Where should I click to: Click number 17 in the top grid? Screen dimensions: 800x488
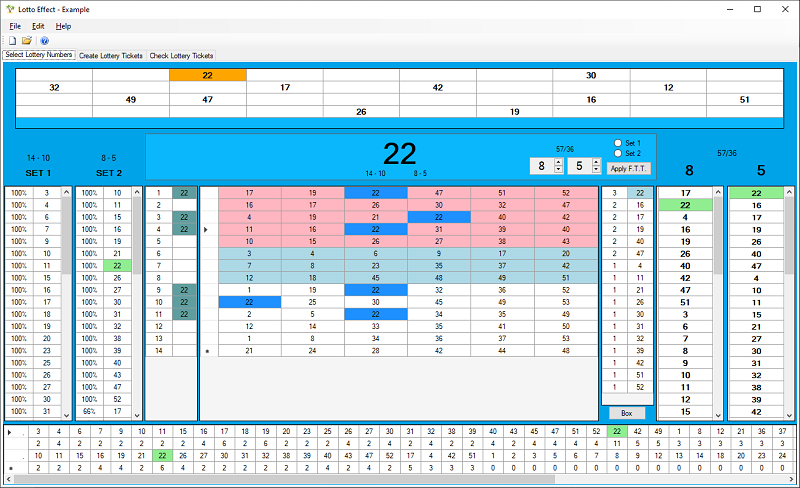[285, 87]
